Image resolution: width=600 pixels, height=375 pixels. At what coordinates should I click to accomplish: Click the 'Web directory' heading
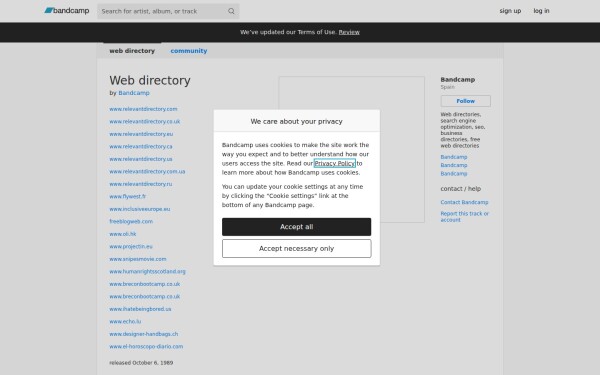[150, 80]
